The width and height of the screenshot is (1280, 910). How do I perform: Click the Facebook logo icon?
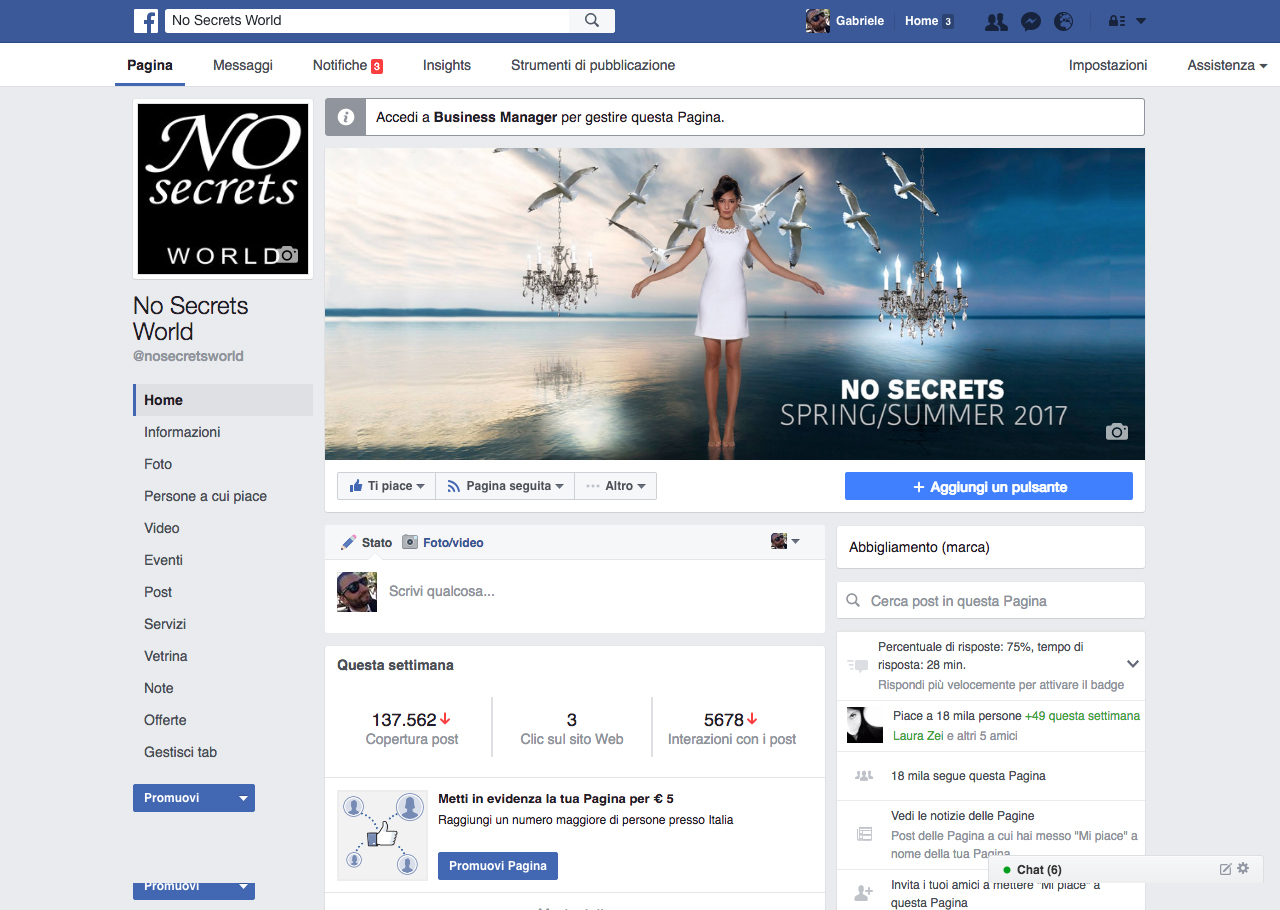146,20
